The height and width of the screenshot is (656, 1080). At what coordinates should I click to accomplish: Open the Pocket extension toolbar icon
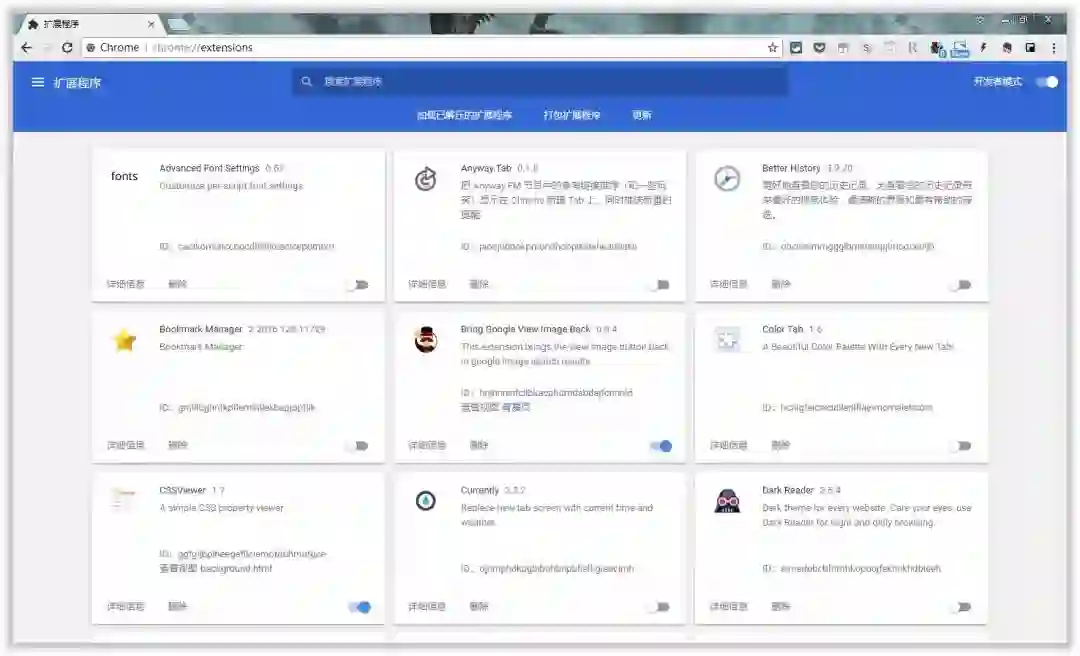click(820, 48)
